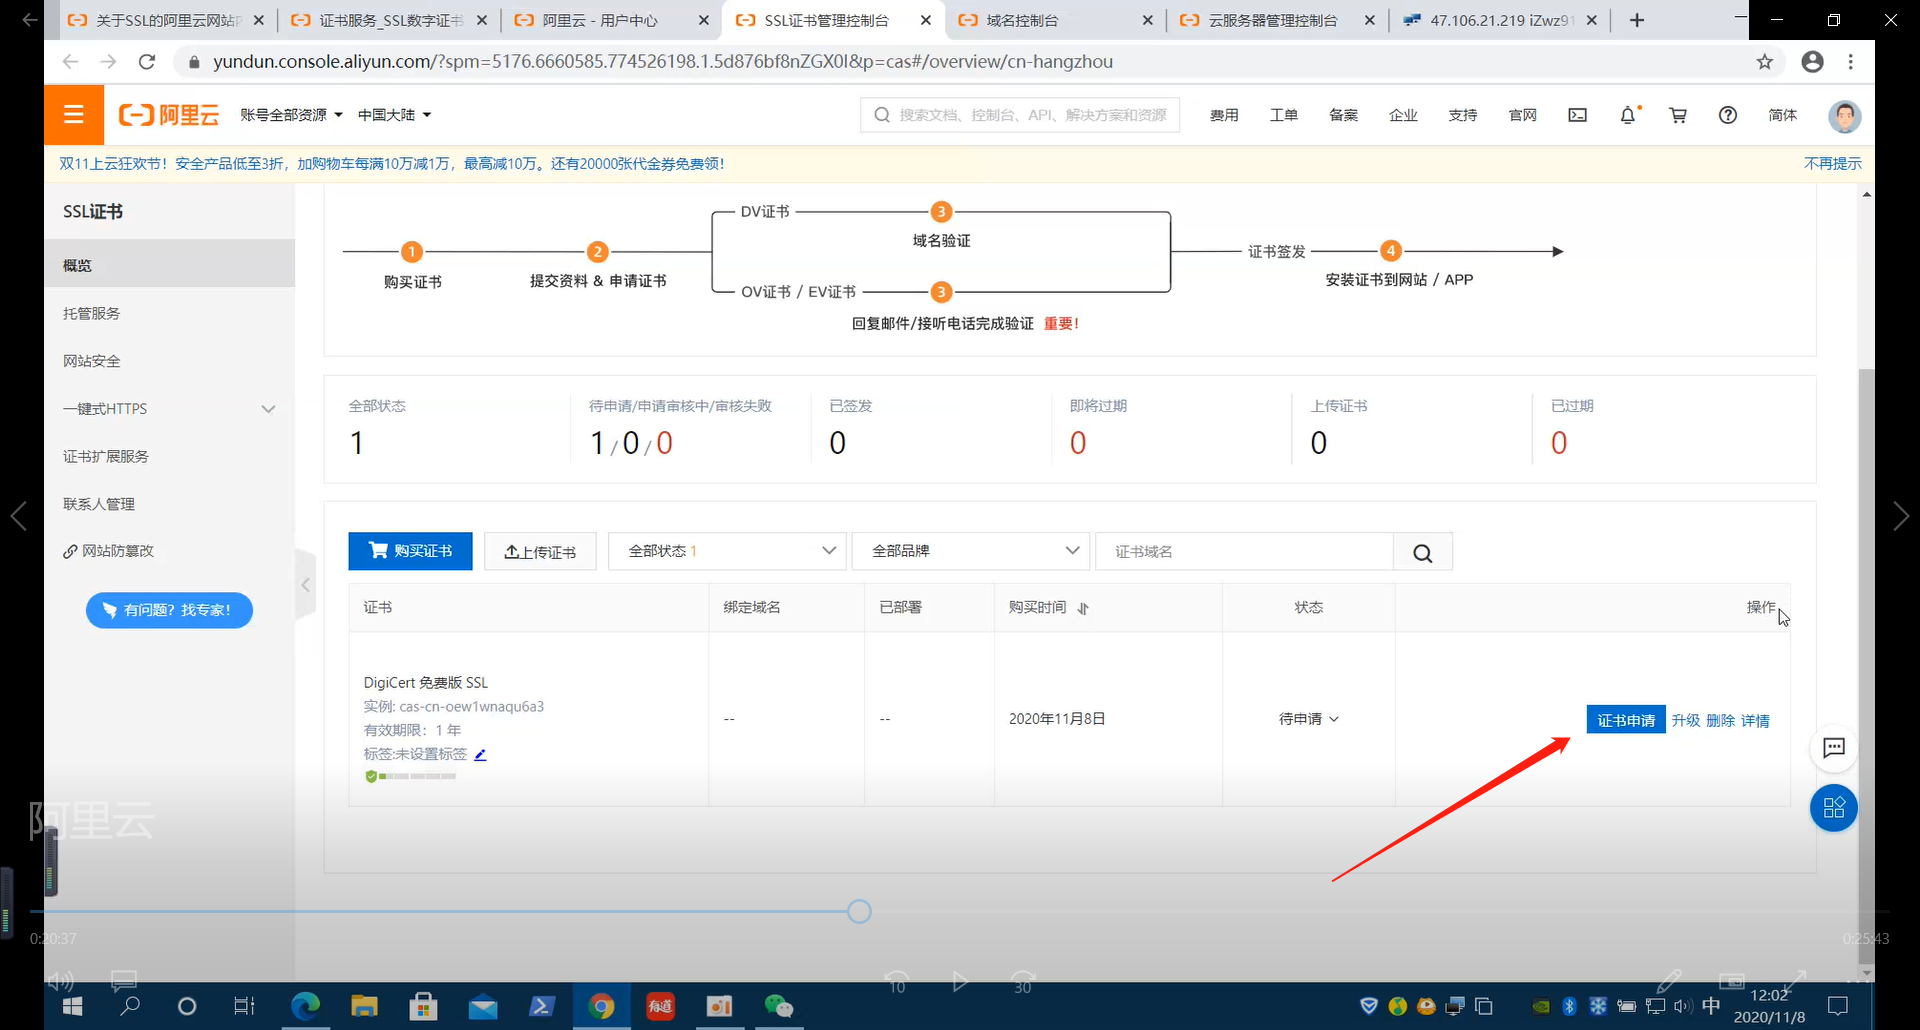Go back in browser history
Screen dimensions: 1920x1030
pyautogui.click(x=70, y=62)
